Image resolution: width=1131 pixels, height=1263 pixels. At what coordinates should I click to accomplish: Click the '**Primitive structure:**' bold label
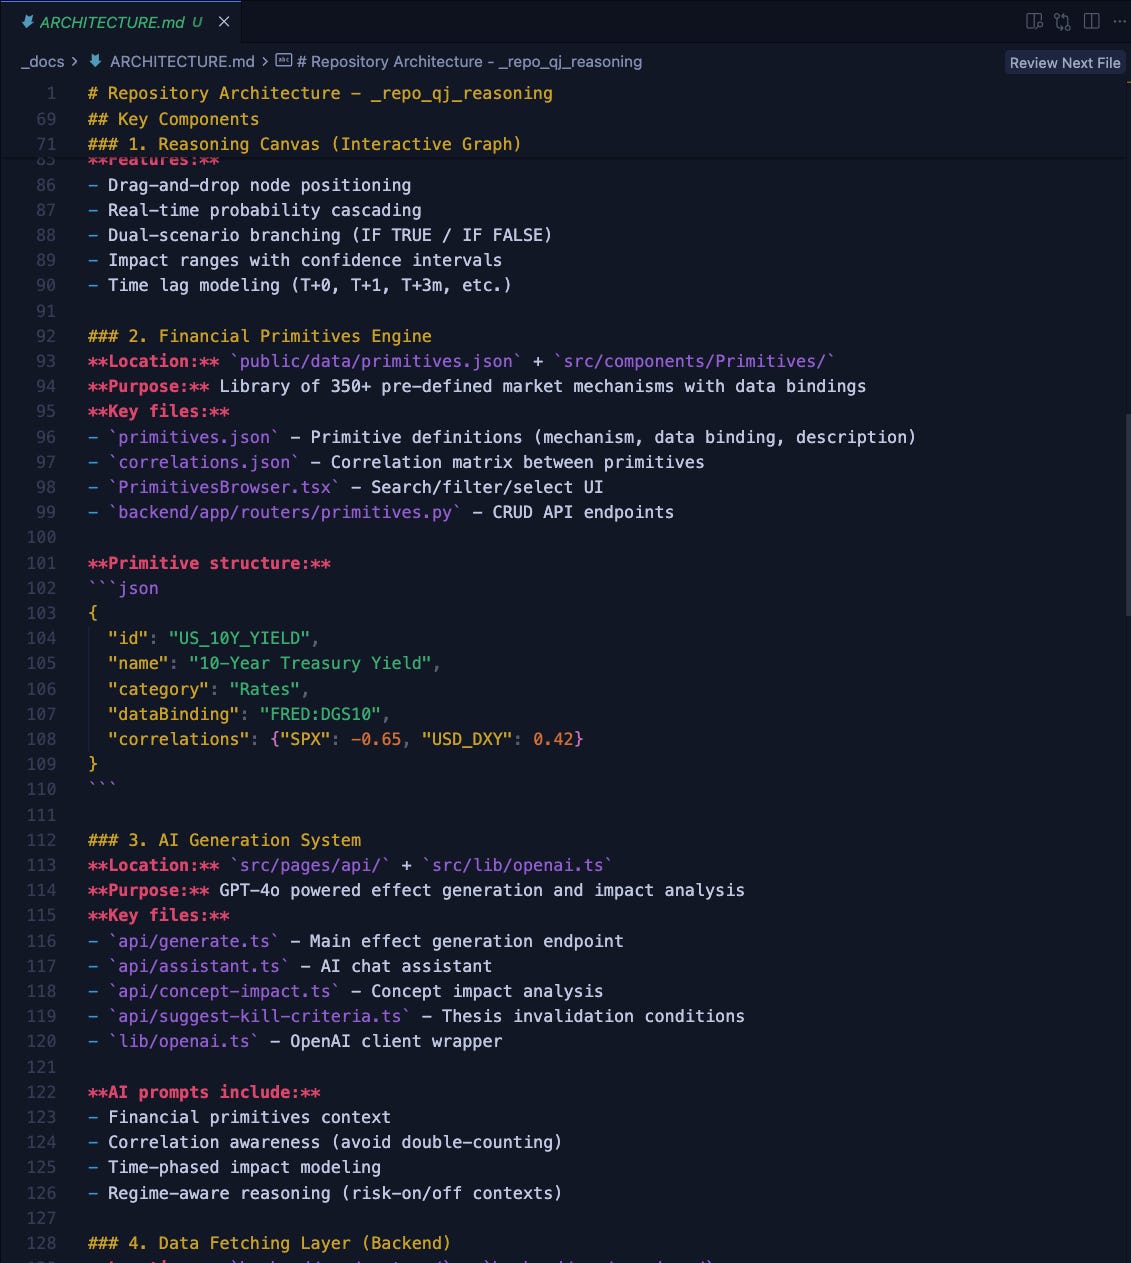coord(209,563)
